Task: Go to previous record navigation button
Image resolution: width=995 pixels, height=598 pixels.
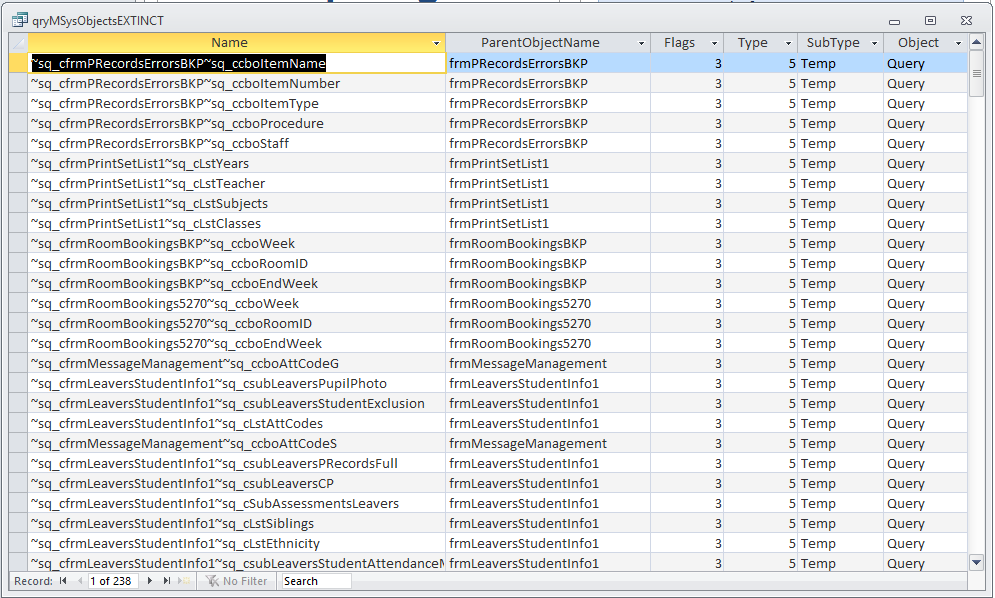Action: pyautogui.click(x=80, y=581)
